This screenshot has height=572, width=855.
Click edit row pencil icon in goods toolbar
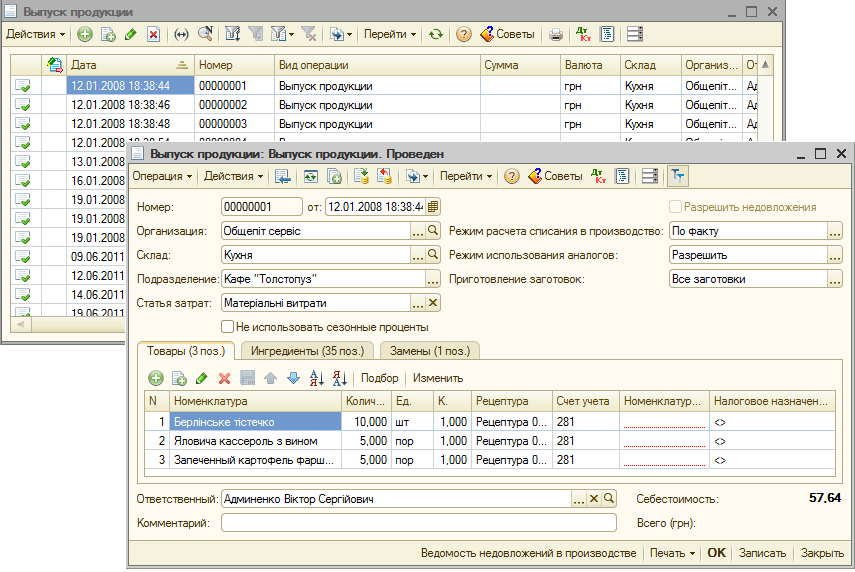(202, 378)
